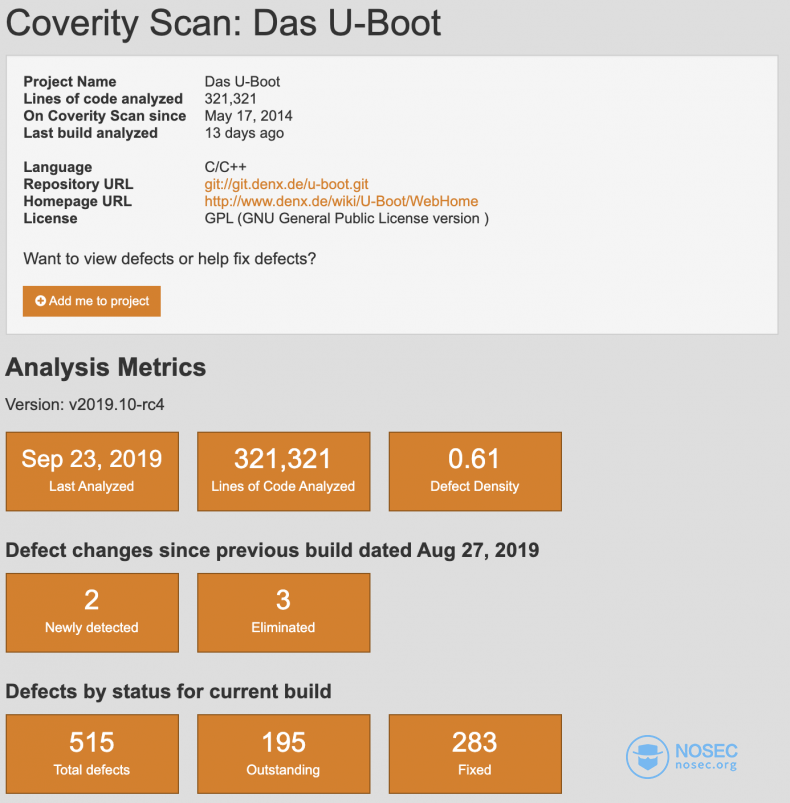
Task: Click the May 17, 2014 date value
Action: pyautogui.click(x=248, y=116)
